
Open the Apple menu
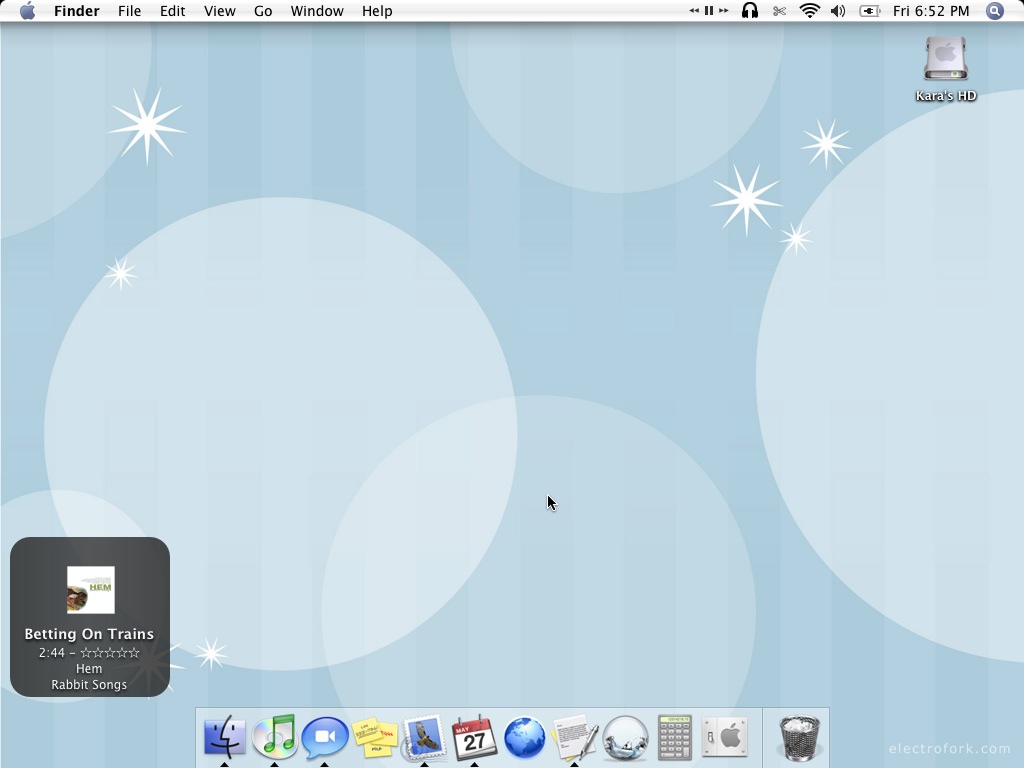click(x=28, y=11)
